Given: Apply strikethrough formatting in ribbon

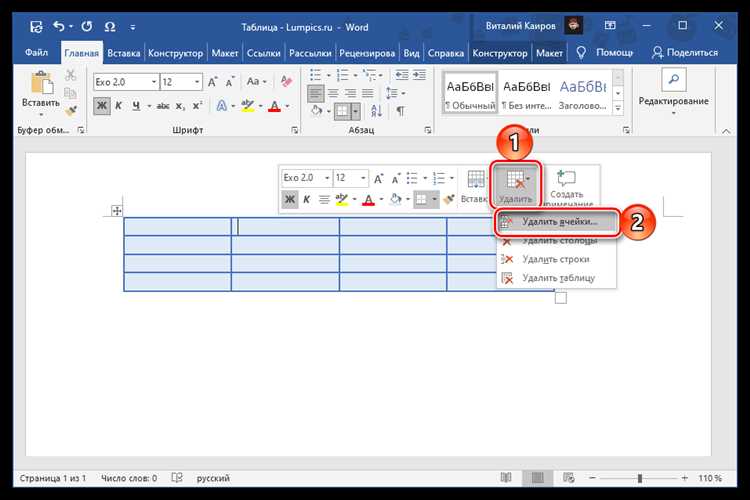Looking at the screenshot, I should point(163,106).
